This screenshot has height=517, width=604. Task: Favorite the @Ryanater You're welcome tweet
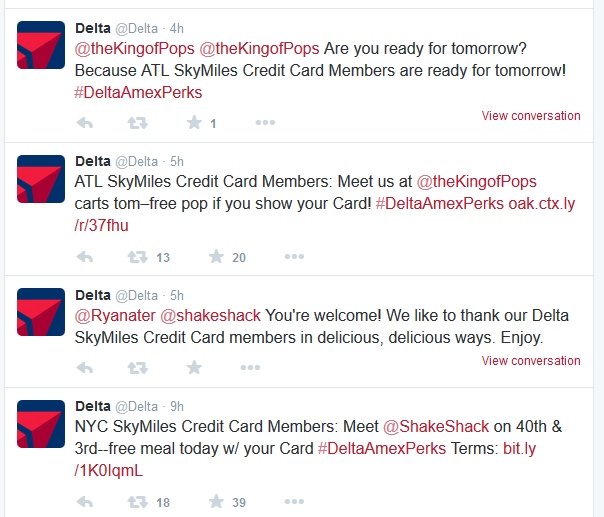point(194,367)
